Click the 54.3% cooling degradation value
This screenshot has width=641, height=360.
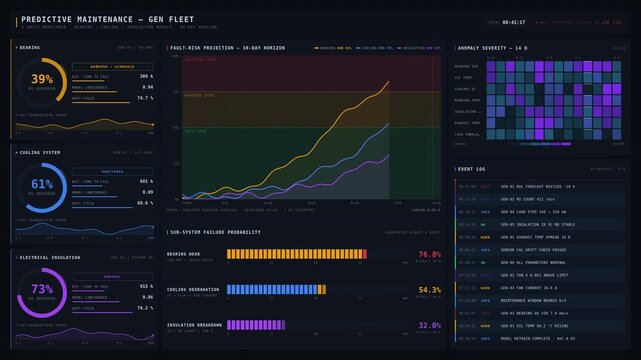click(430, 290)
